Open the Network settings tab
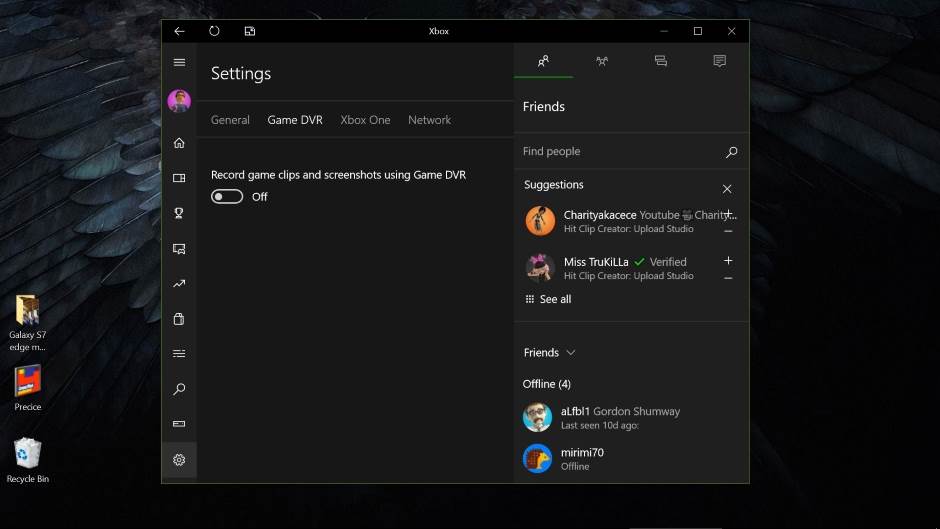Screen dimensions: 940x529 coord(429,120)
